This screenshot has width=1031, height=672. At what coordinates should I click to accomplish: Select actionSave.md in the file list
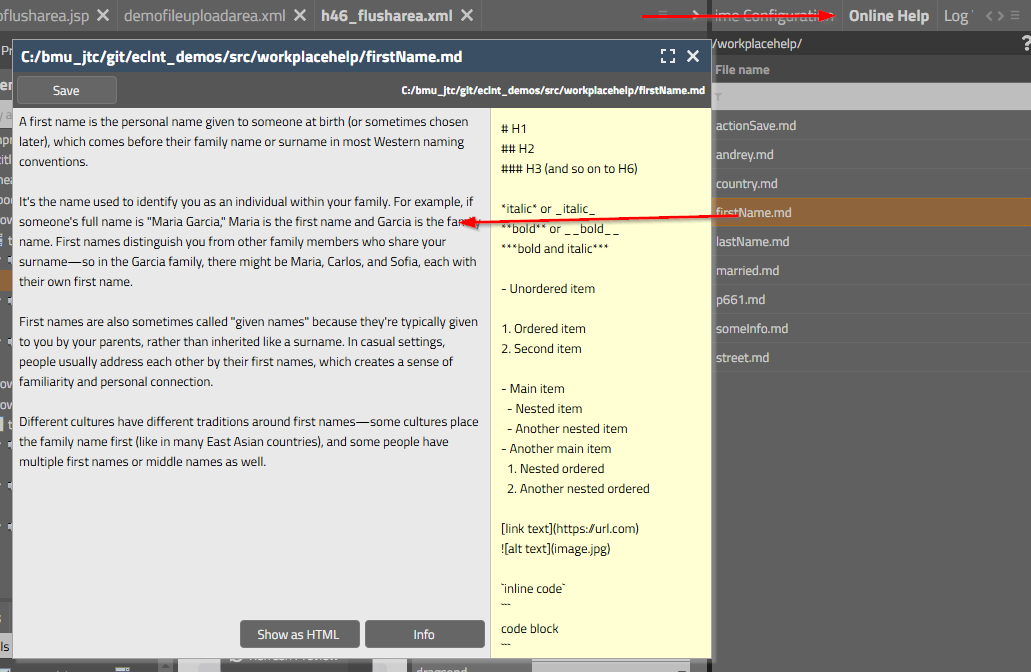tap(756, 126)
